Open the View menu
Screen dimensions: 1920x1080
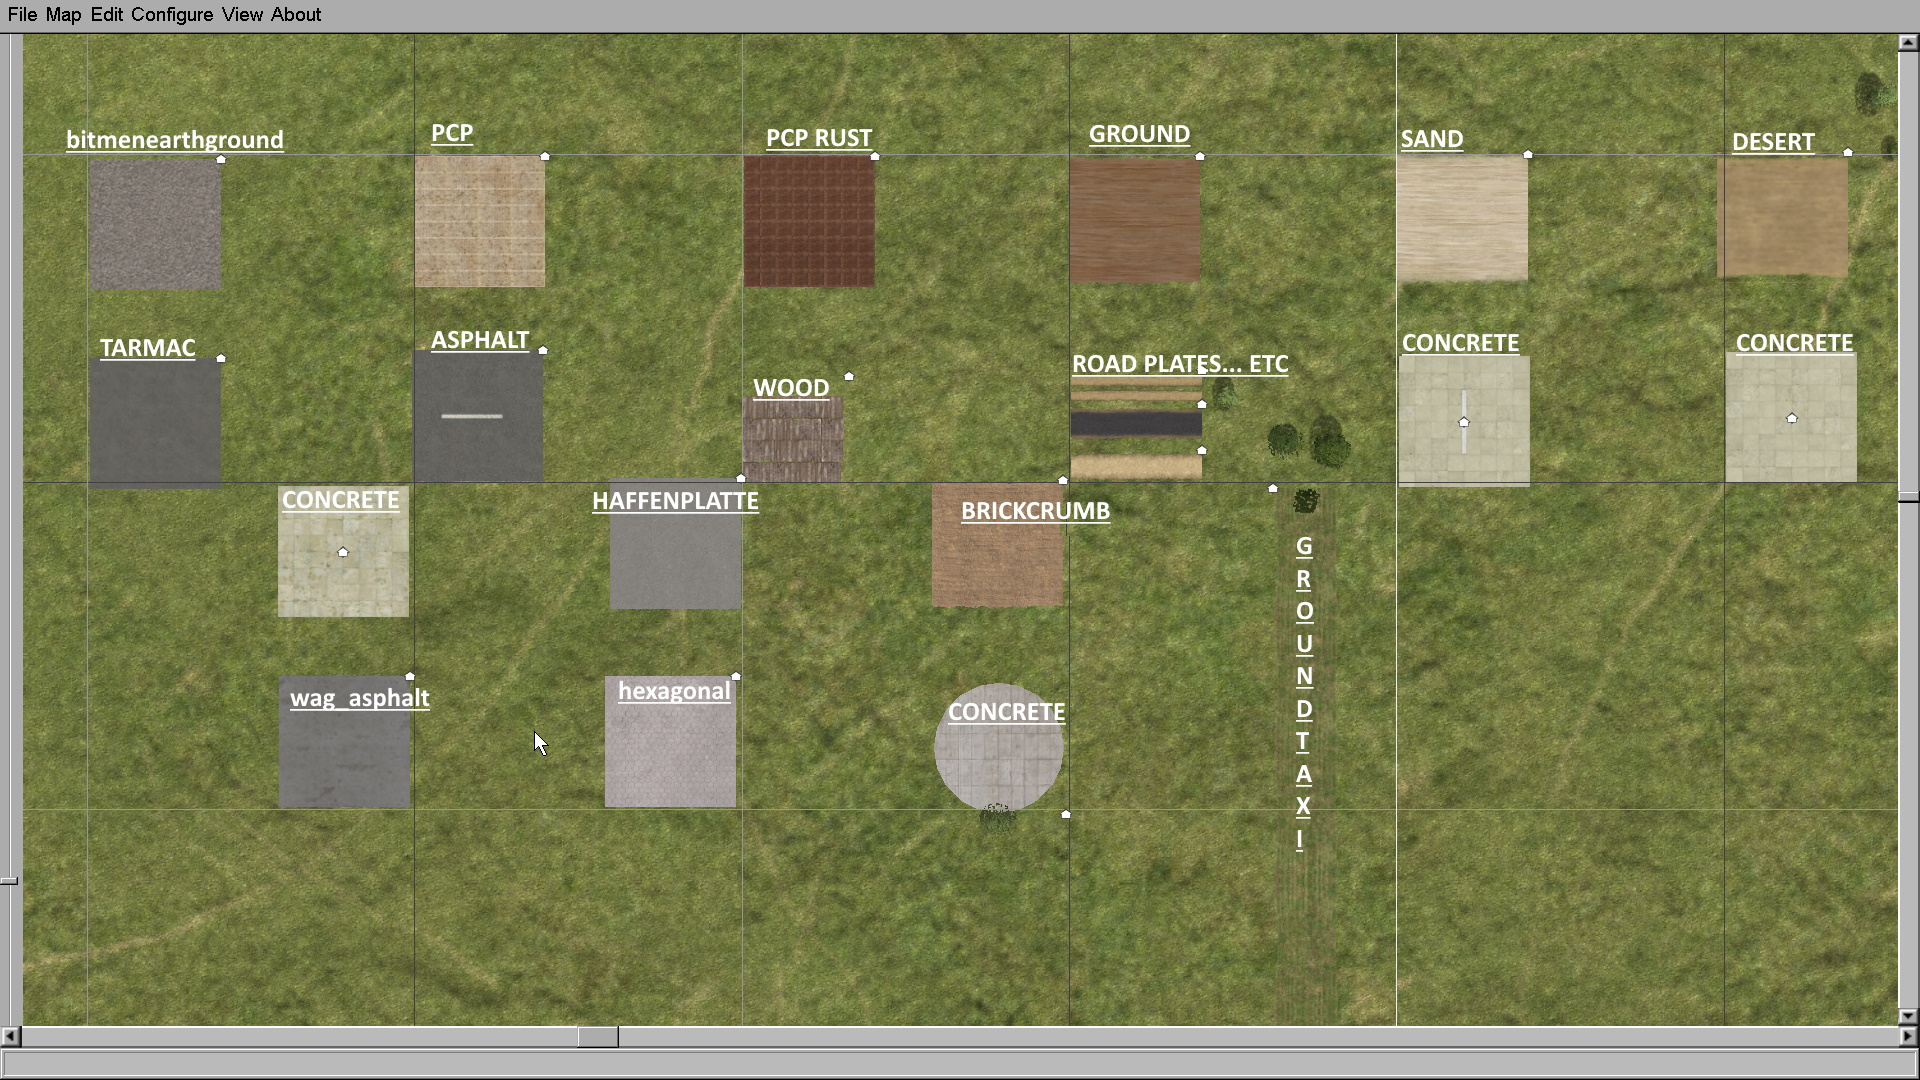242,15
